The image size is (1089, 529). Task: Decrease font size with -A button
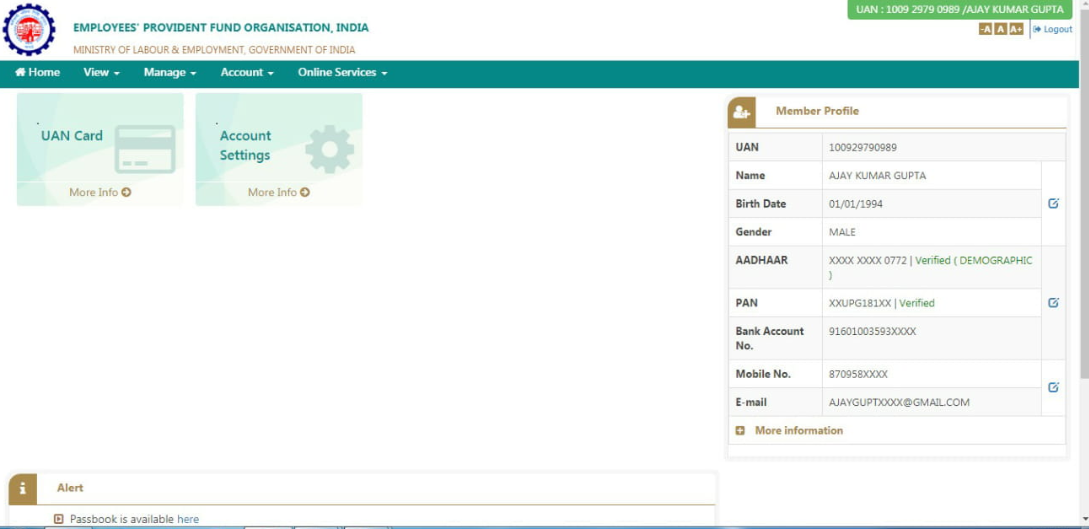[x=985, y=30]
